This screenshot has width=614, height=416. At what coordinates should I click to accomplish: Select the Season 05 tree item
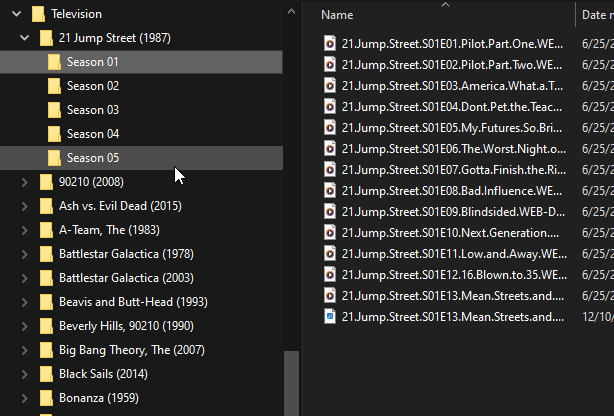[141, 158]
